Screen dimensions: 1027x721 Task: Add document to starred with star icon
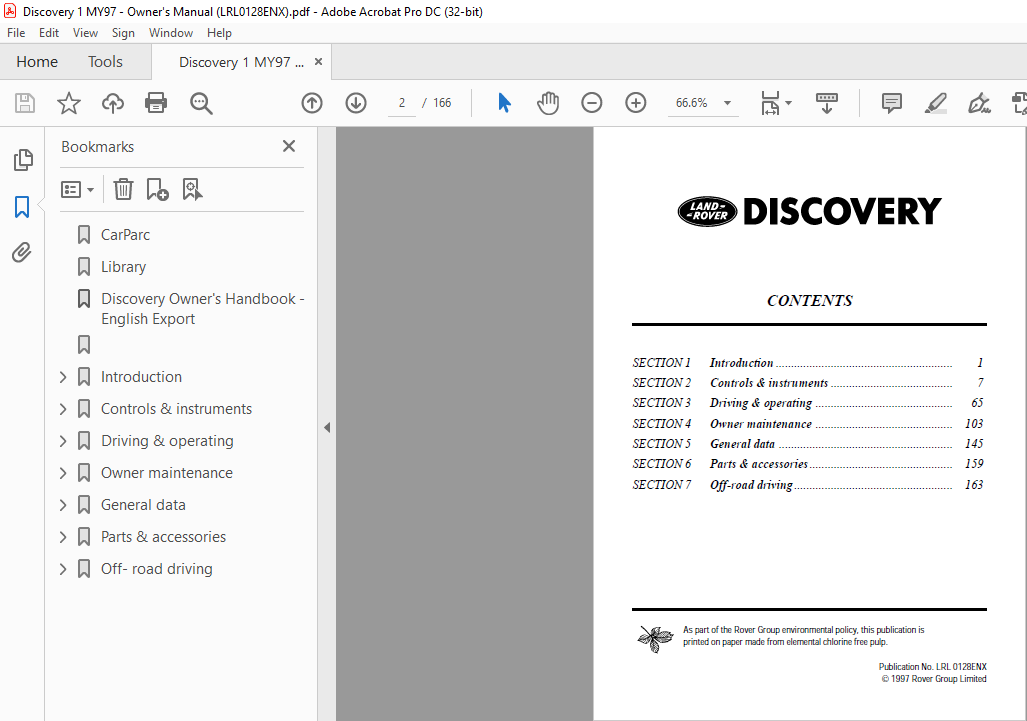click(69, 103)
